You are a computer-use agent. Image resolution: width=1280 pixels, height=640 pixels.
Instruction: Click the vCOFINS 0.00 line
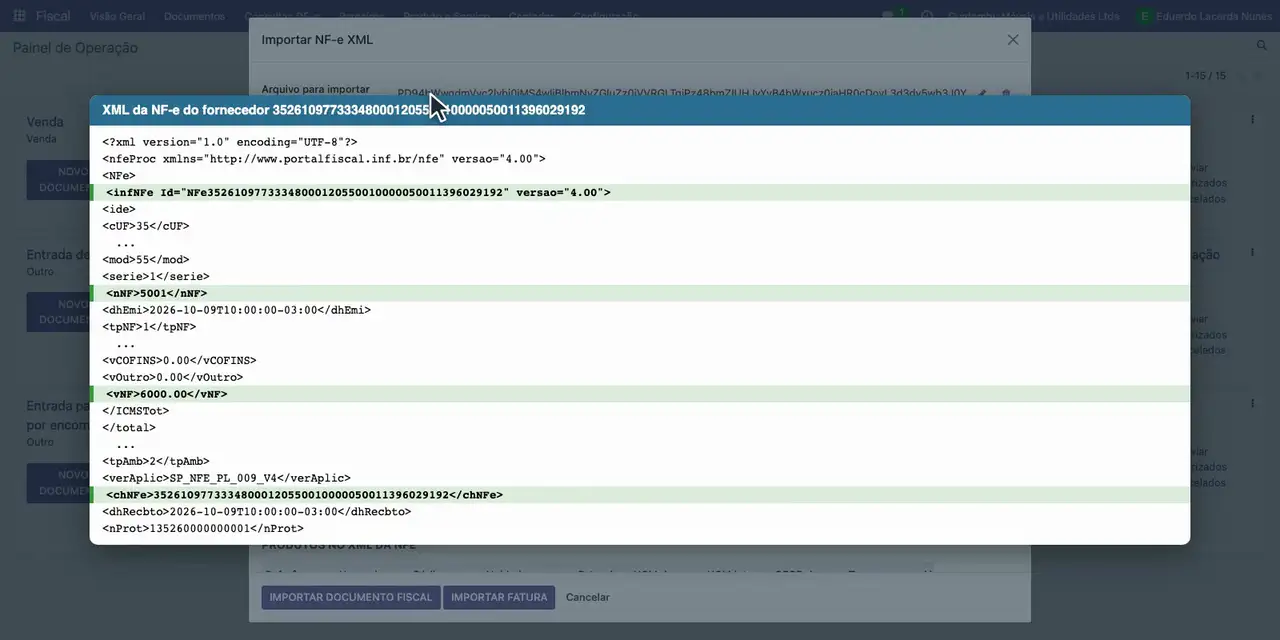pyautogui.click(x=179, y=360)
